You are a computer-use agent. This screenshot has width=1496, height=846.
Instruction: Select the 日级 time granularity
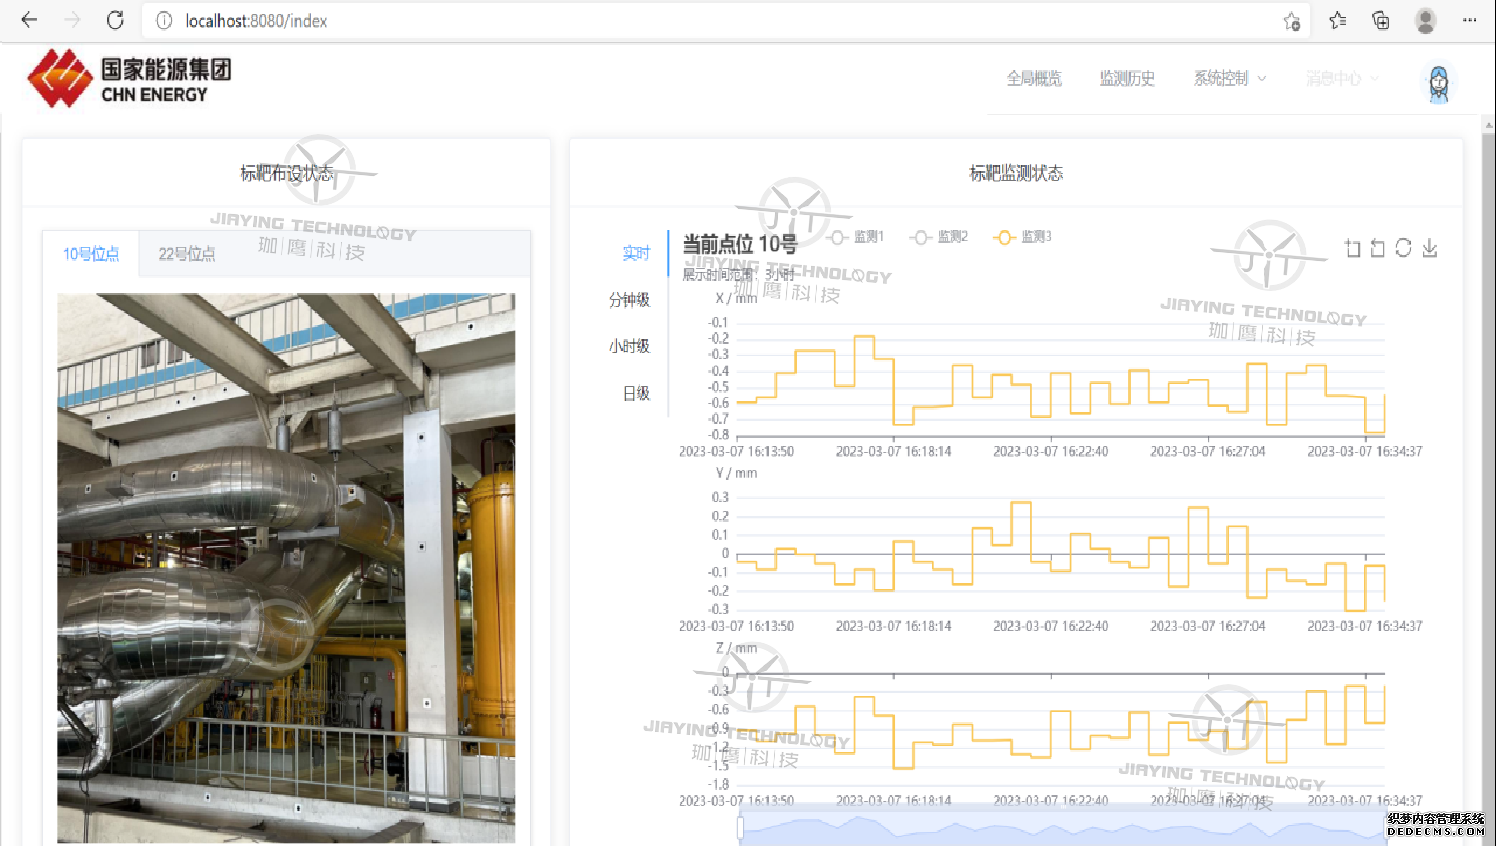coord(636,394)
